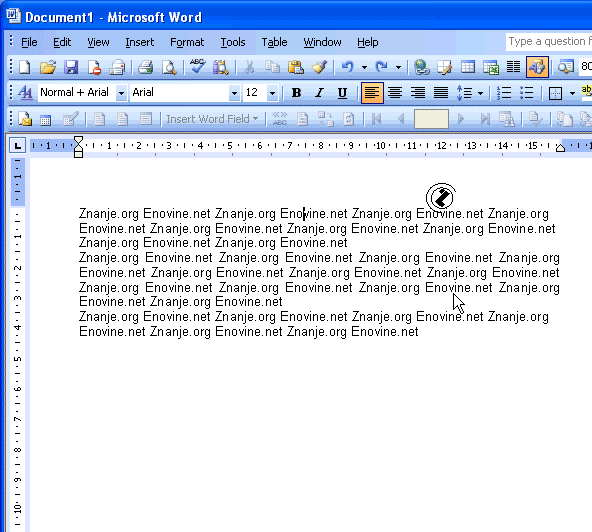Set Align Left paragraph alignment
This screenshot has height=532, width=592.
pyautogui.click(x=372, y=93)
